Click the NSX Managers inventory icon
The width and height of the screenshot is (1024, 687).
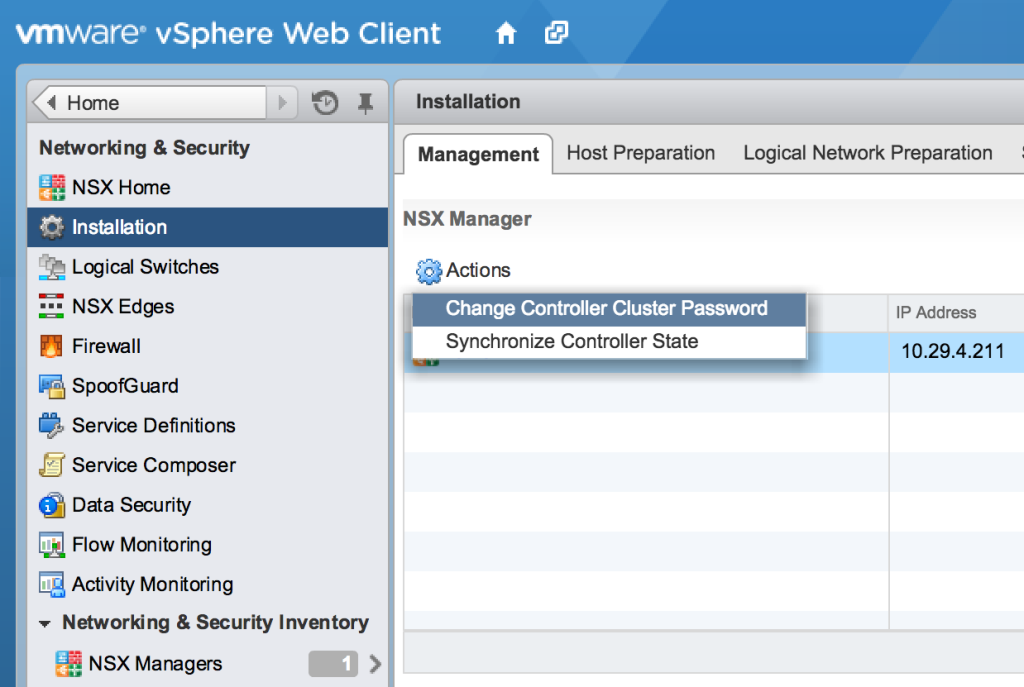pos(69,663)
